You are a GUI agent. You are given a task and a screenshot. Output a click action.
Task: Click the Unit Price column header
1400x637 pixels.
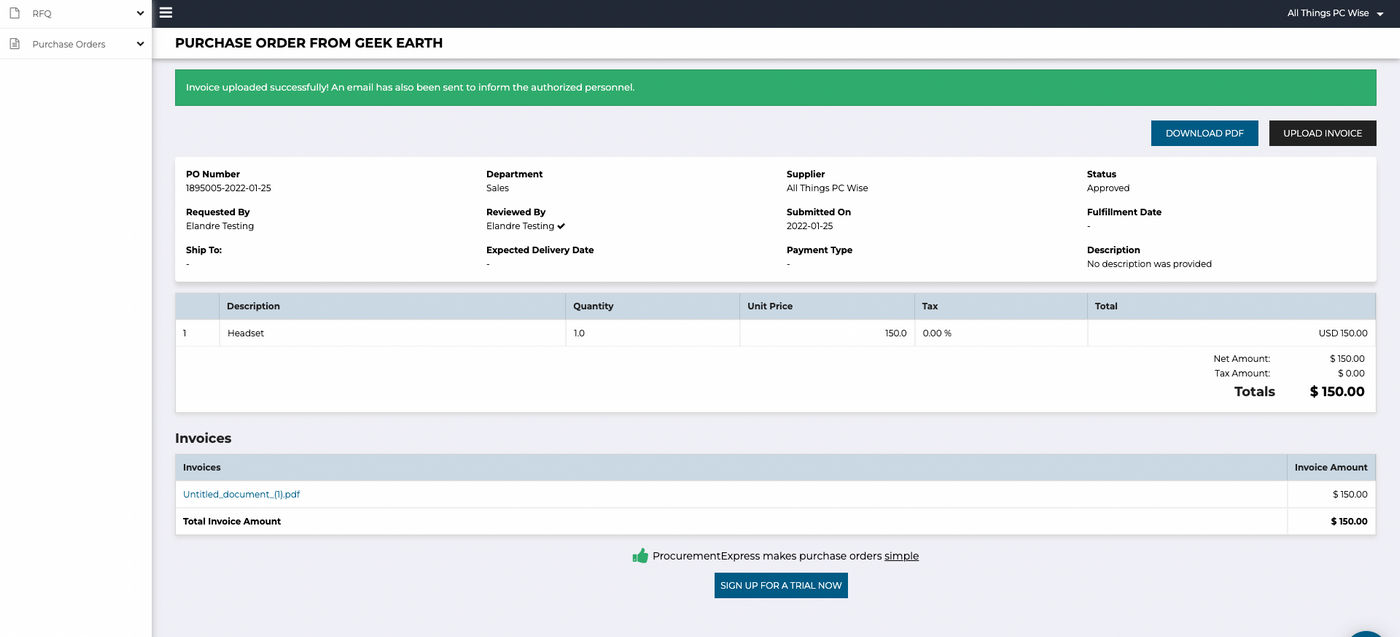pos(770,306)
